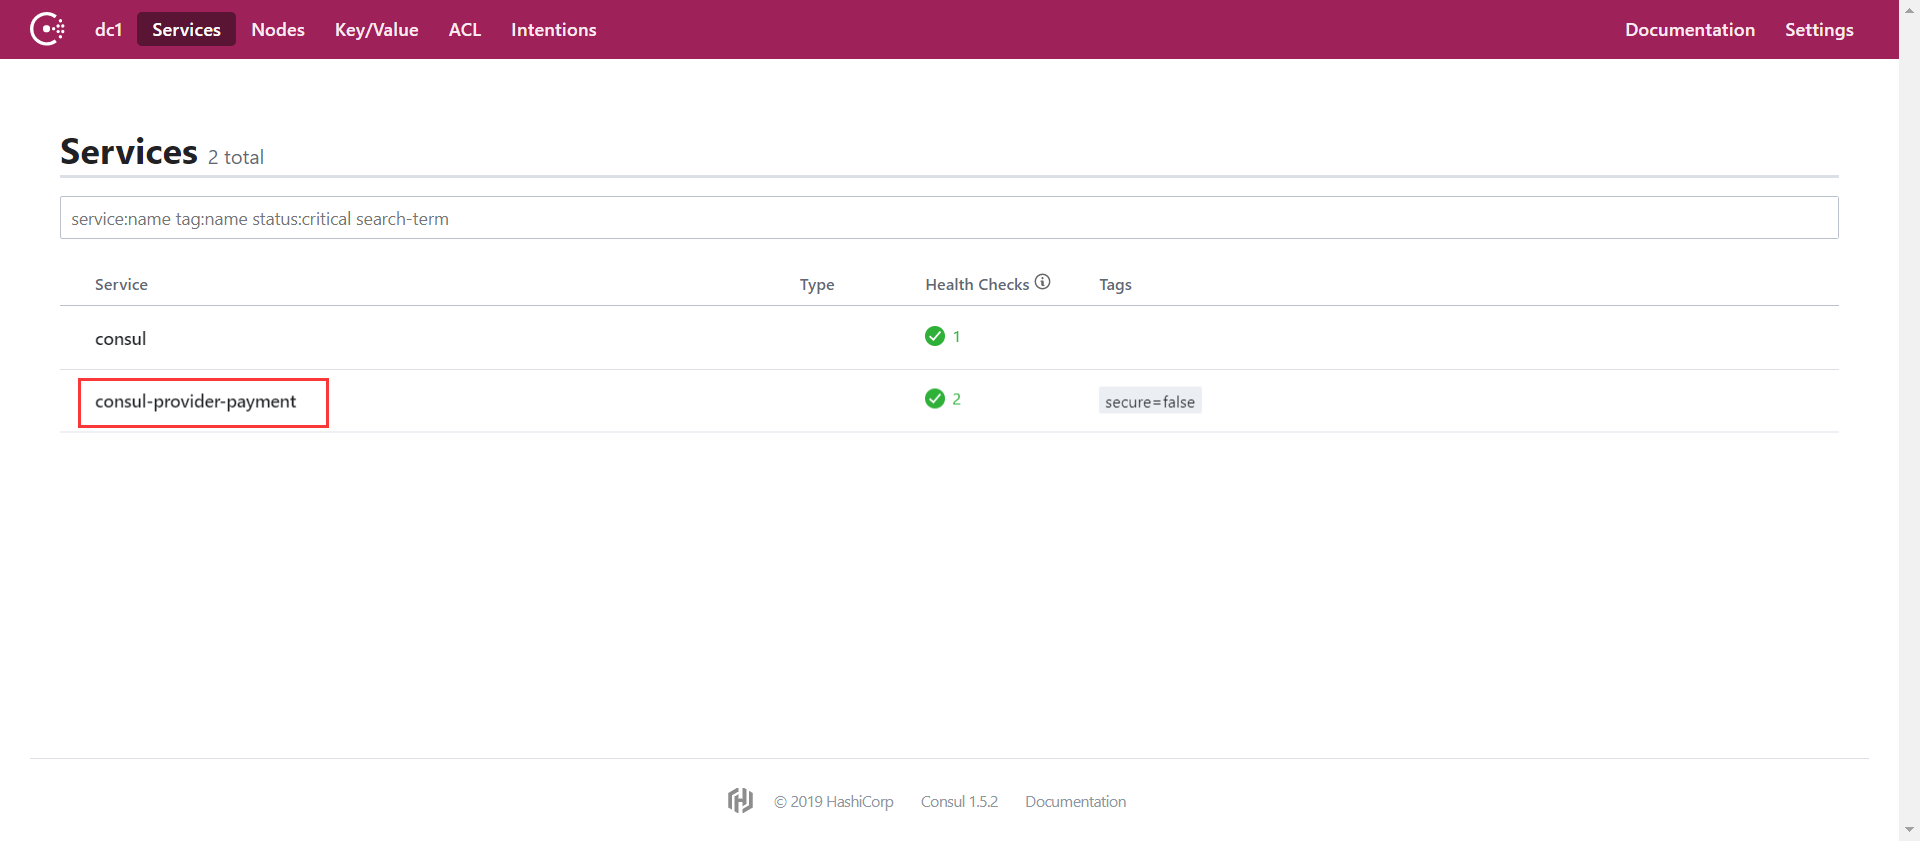The height and width of the screenshot is (845, 1920).
Task: Open the dc1 datacenter selector
Action: 108,30
